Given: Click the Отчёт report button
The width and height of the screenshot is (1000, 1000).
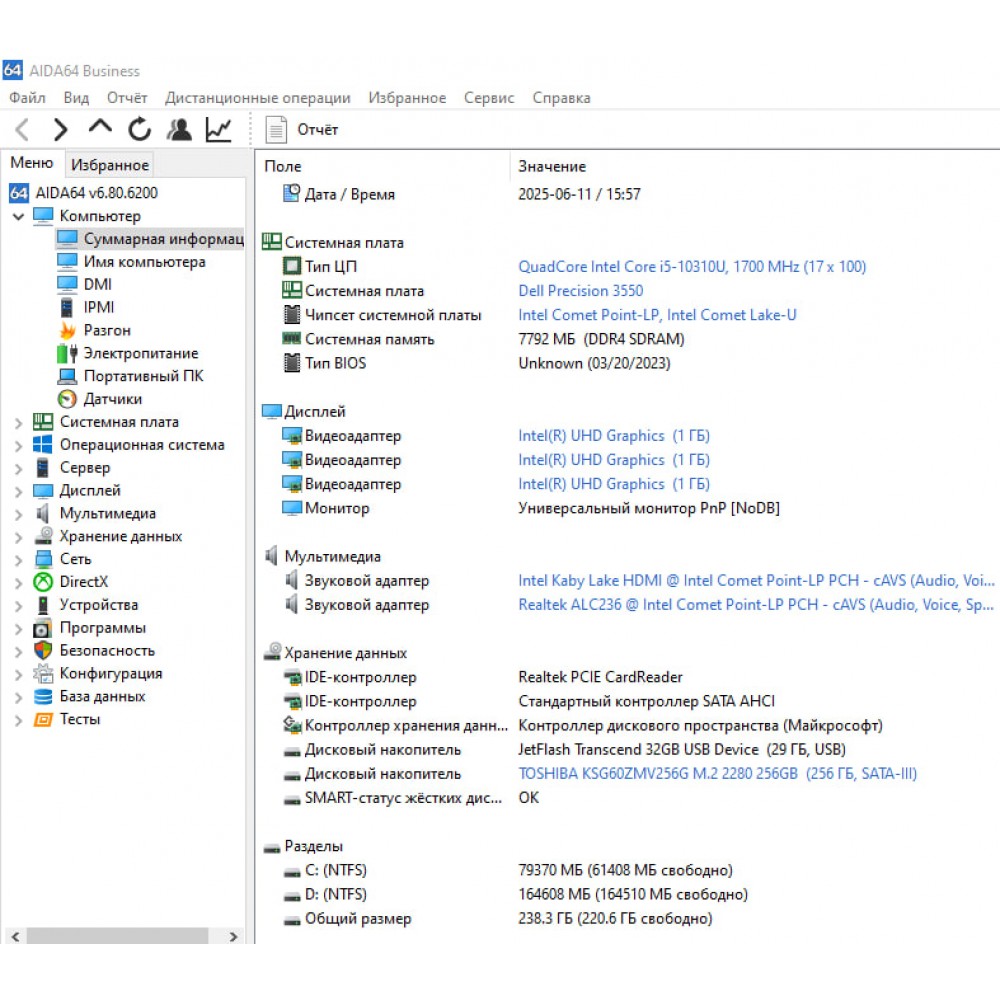Looking at the screenshot, I should pyautogui.click(x=301, y=129).
